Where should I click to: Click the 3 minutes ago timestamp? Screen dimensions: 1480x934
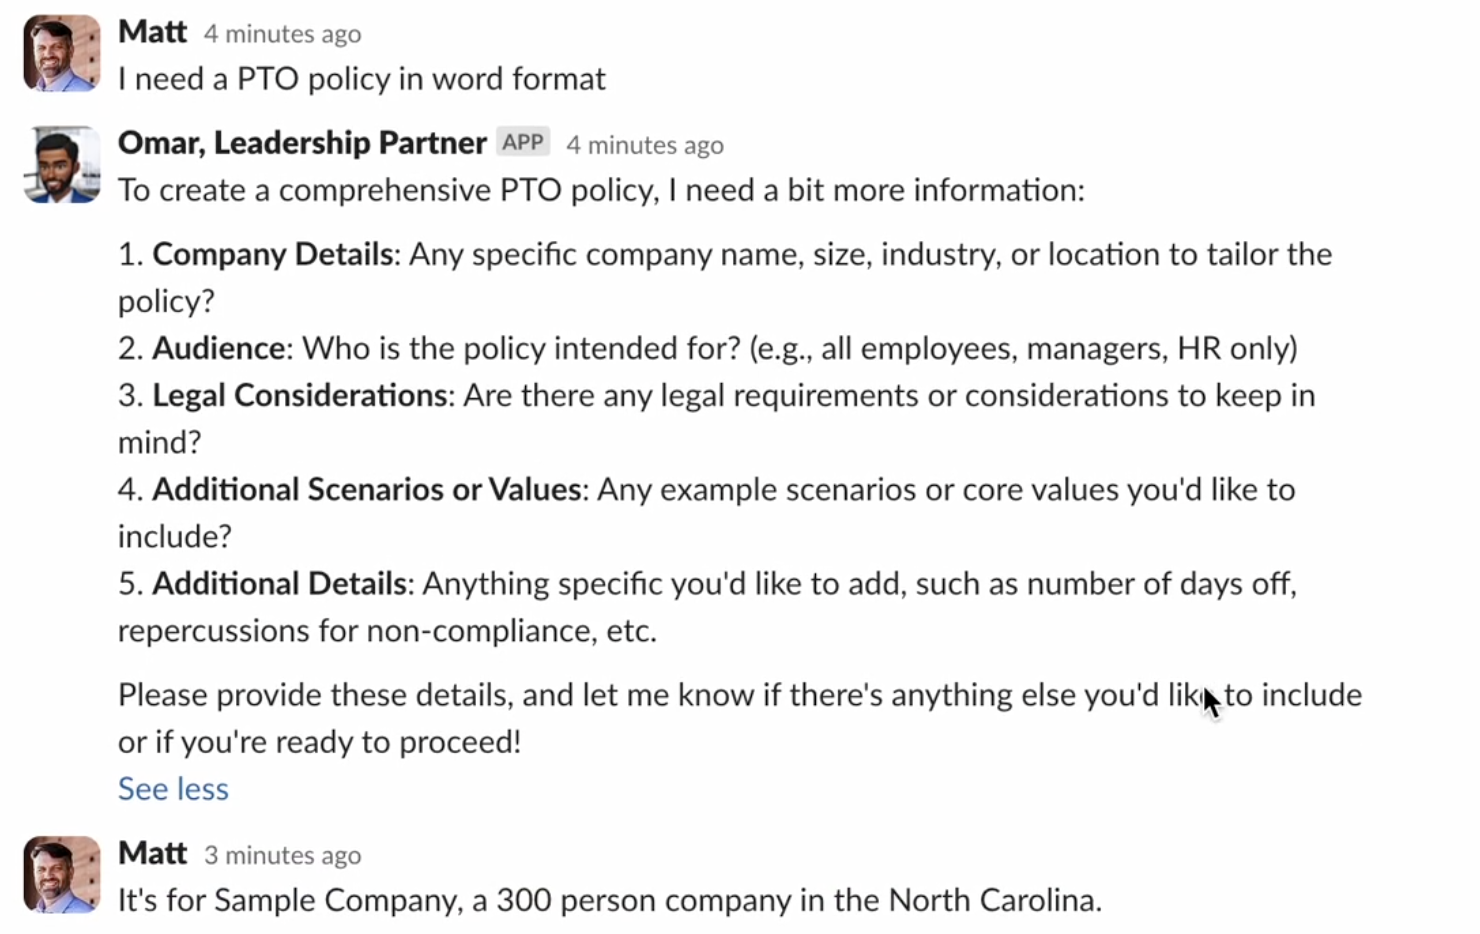pos(282,856)
